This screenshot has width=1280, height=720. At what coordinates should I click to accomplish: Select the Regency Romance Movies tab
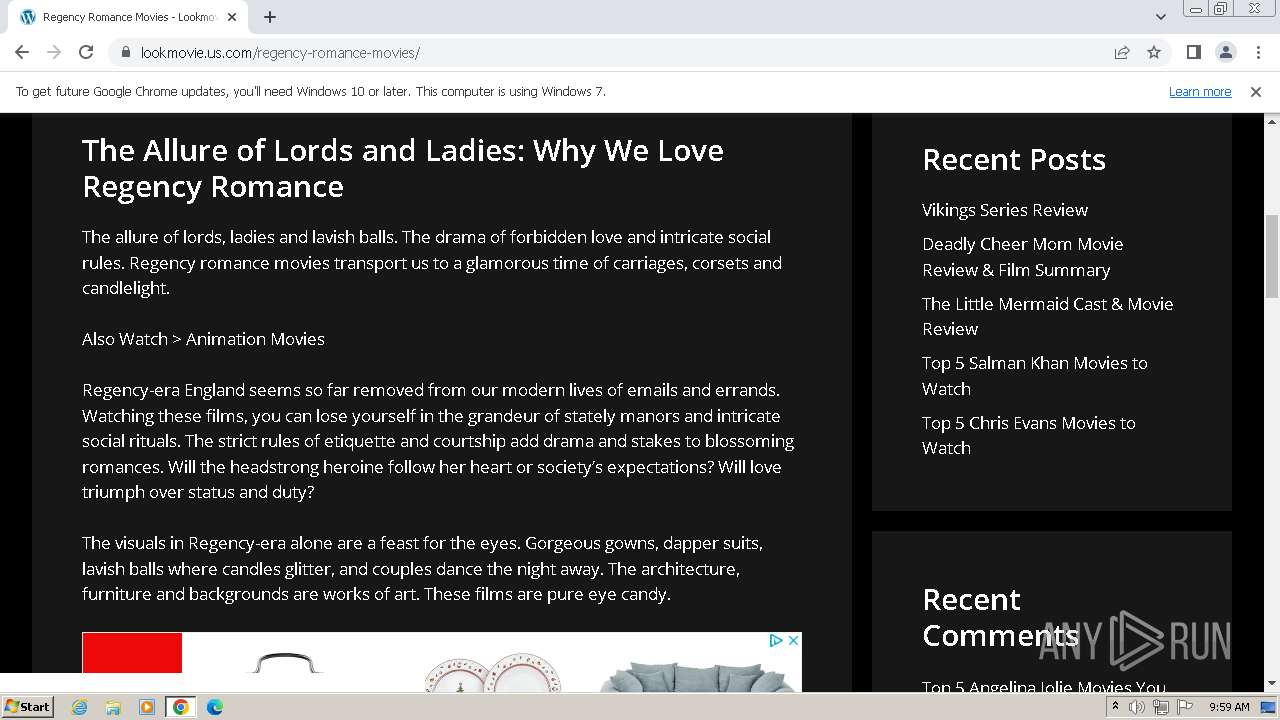tap(128, 17)
